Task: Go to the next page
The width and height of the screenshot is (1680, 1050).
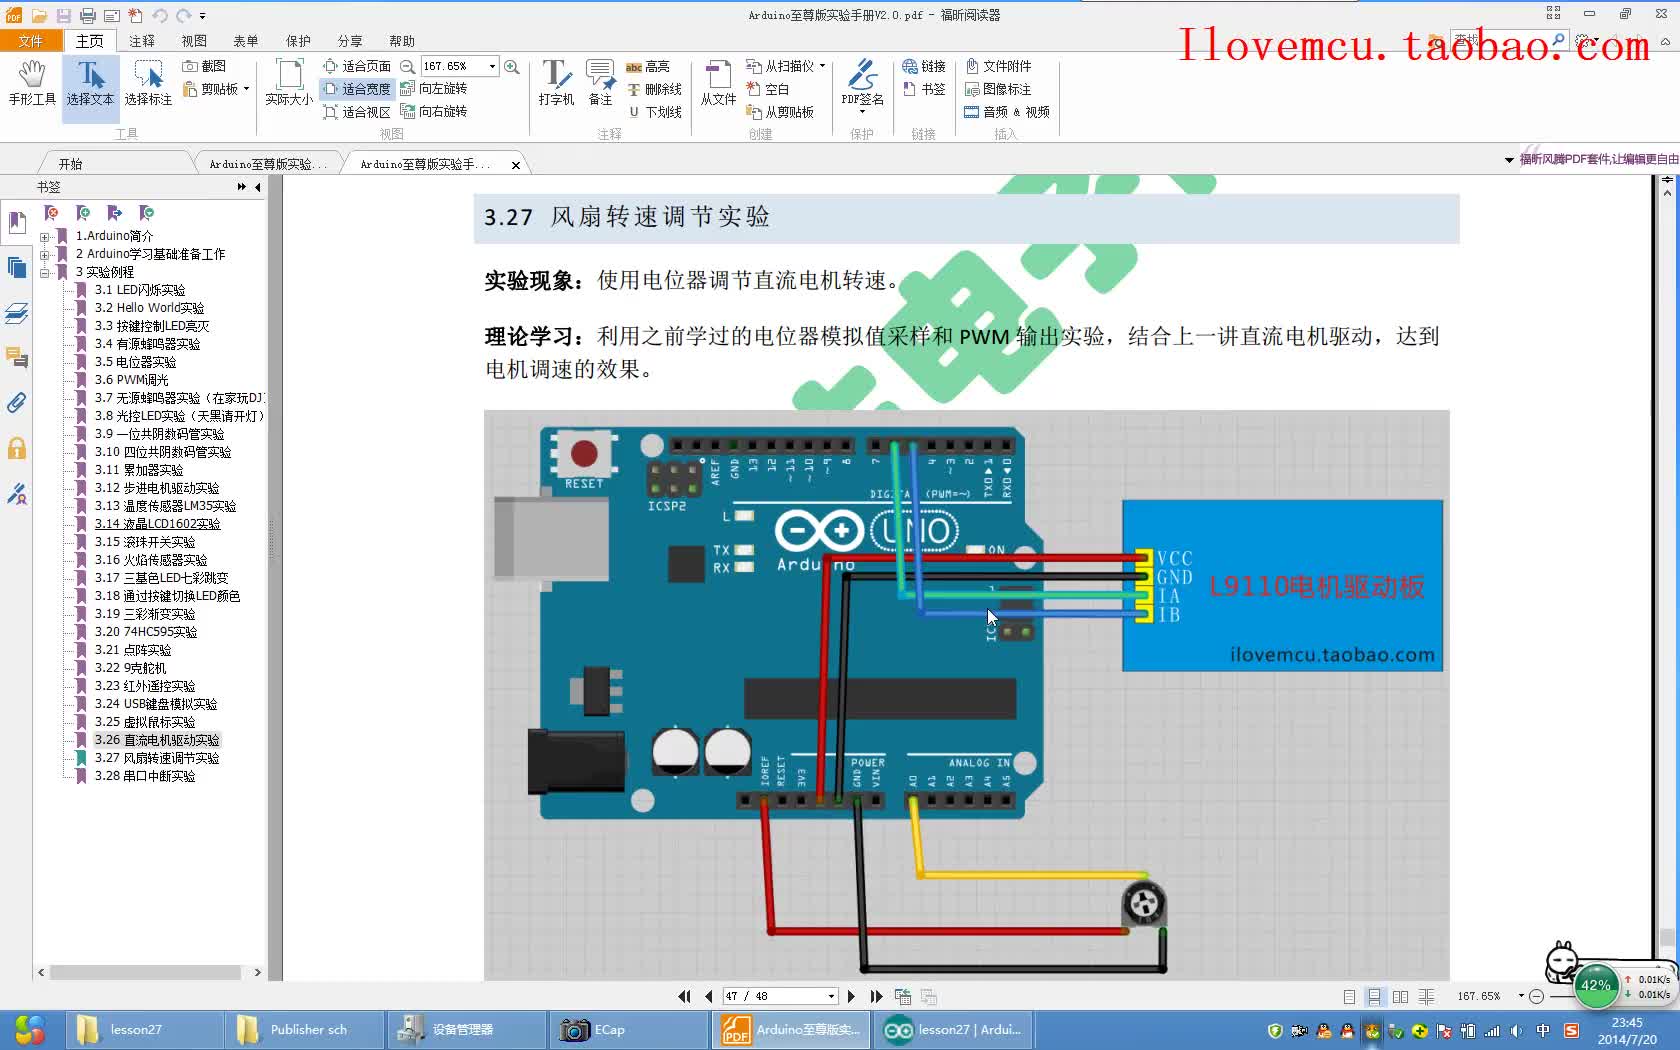Action: pyautogui.click(x=851, y=996)
